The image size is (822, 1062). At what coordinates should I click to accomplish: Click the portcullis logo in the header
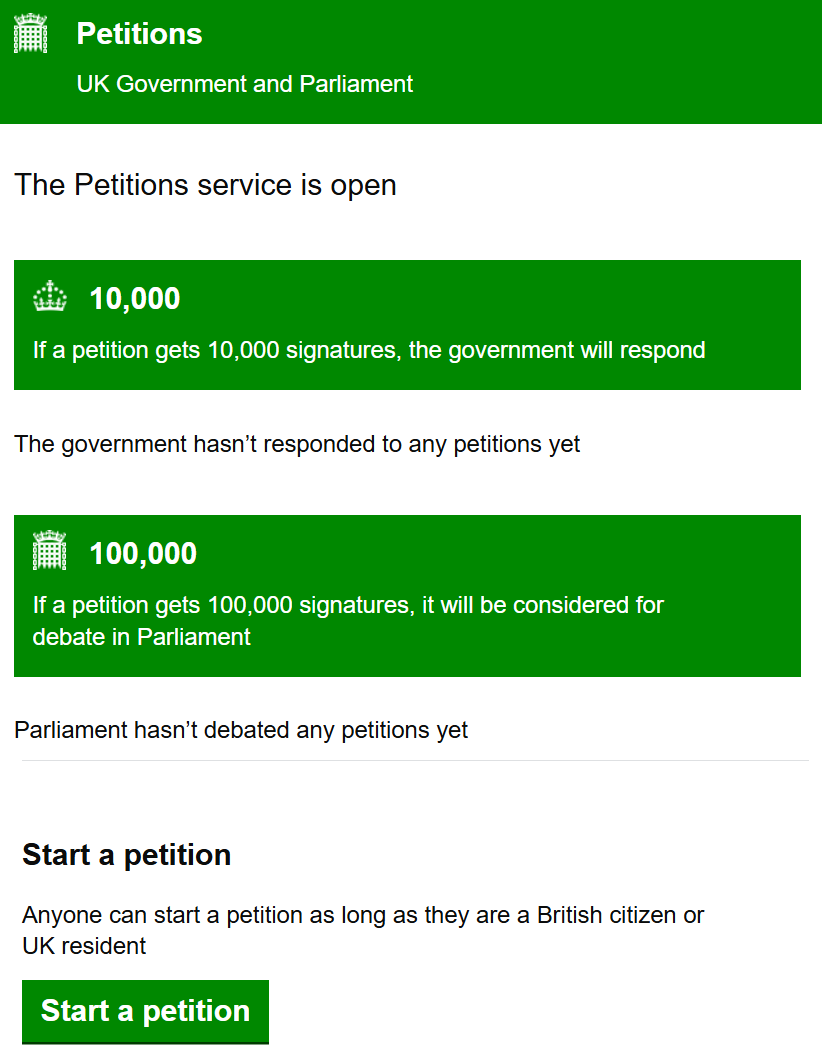(31, 34)
